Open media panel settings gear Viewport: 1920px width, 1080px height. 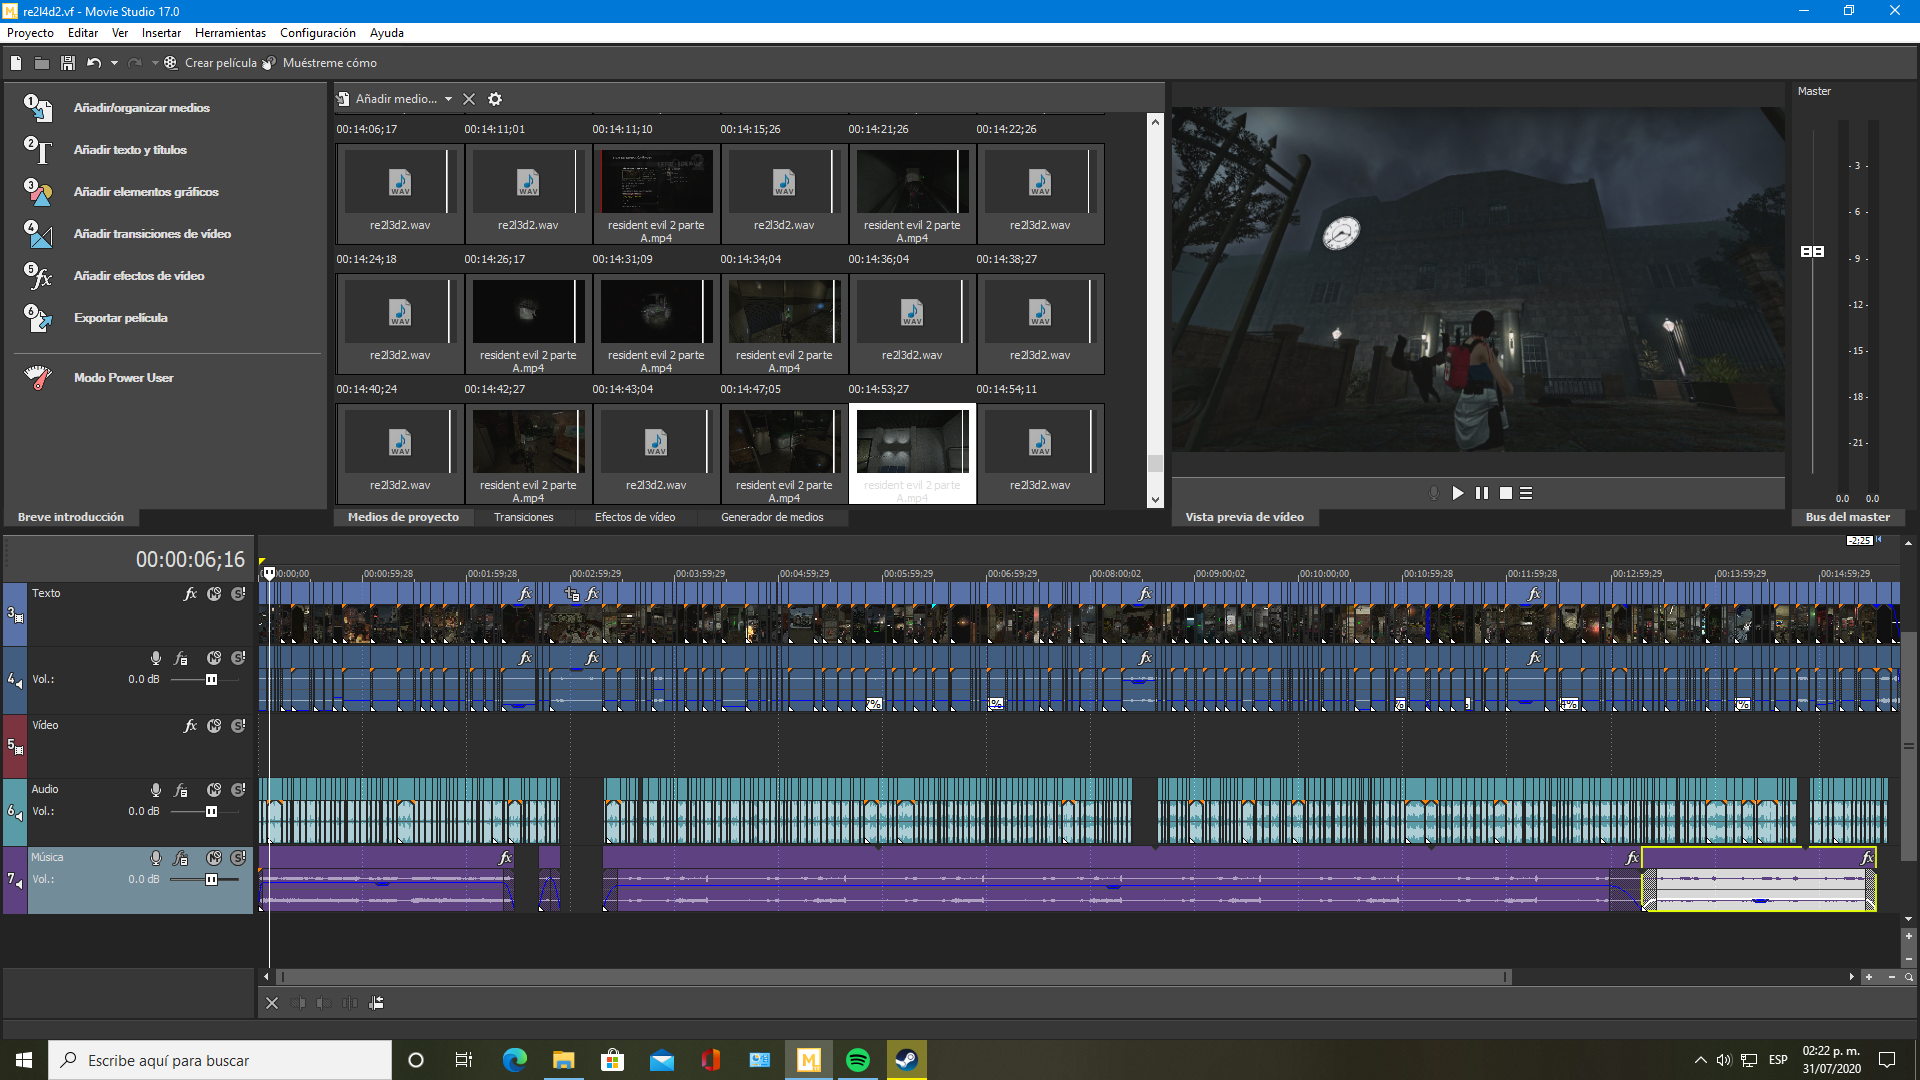click(495, 99)
